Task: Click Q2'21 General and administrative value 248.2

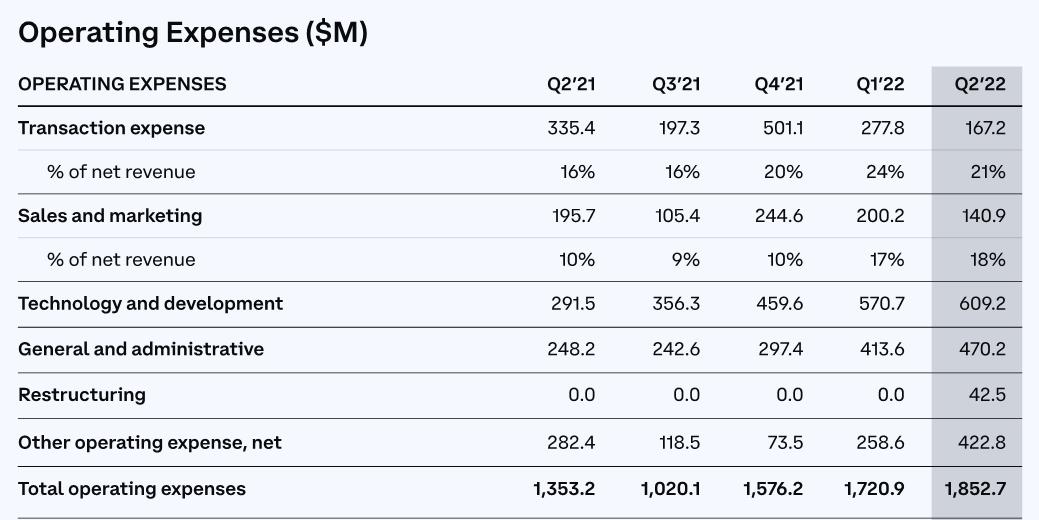Action: [573, 349]
